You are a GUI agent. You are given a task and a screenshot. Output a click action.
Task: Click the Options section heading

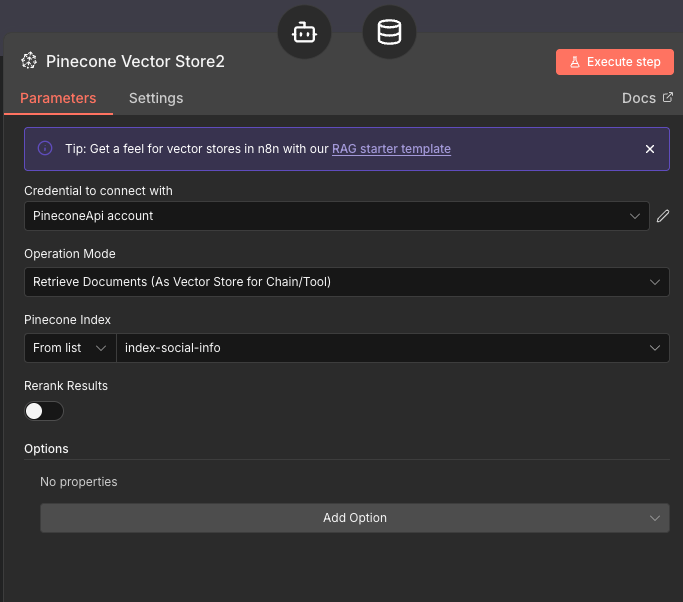click(46, 449)
